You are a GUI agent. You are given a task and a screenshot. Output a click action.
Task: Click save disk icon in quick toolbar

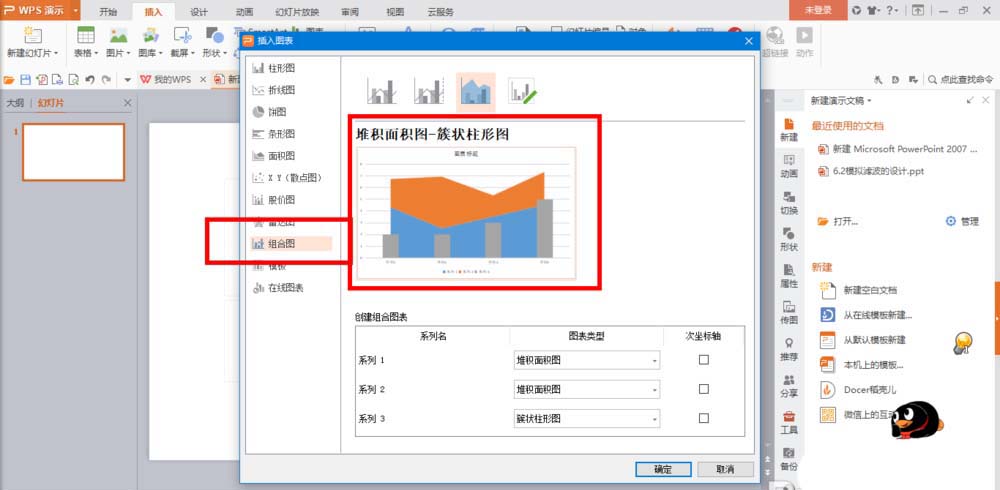point(26,80)
